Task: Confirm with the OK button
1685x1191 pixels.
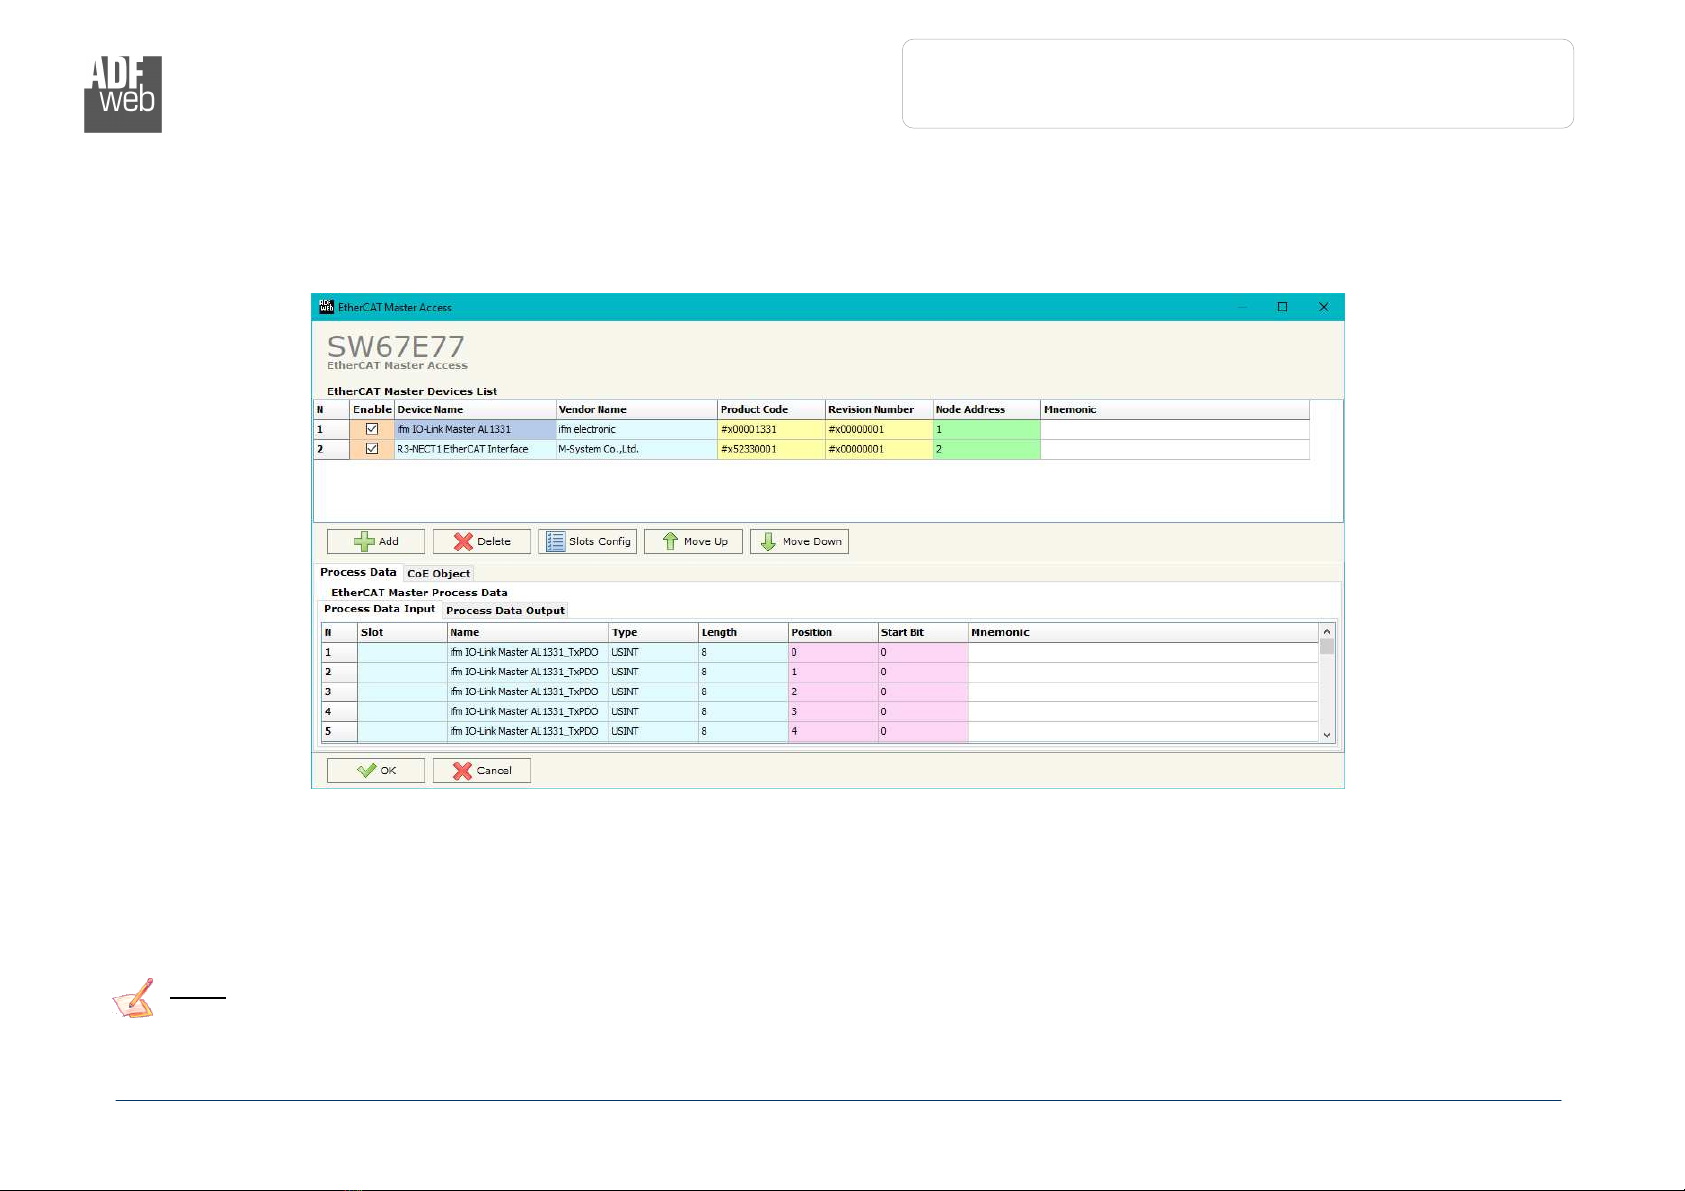Action: tap(376, 770)
